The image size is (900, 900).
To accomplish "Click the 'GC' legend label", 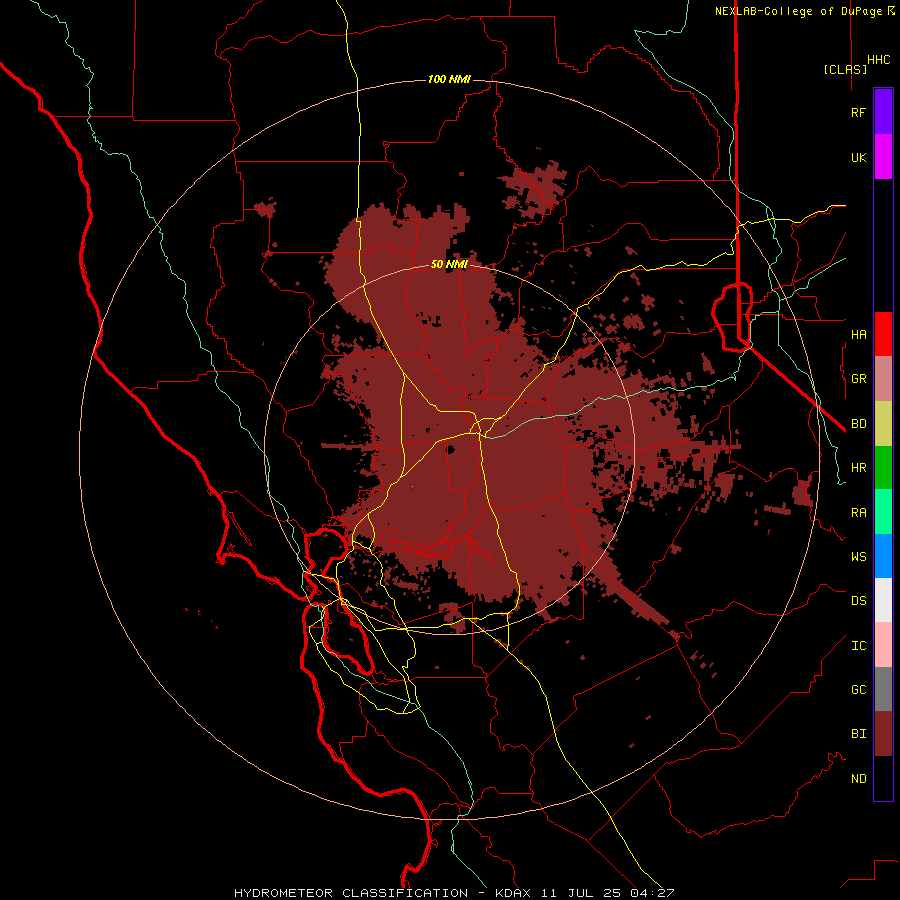I will 859,690.
